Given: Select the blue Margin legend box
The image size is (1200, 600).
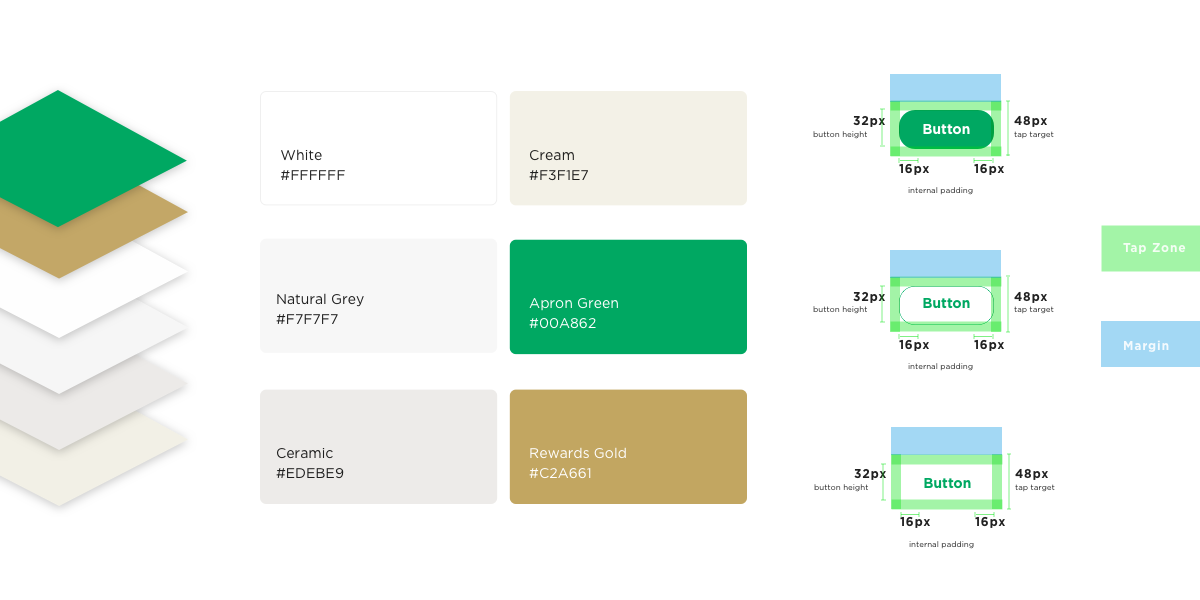Looking at the screenshot, I should coord(1150,344).
